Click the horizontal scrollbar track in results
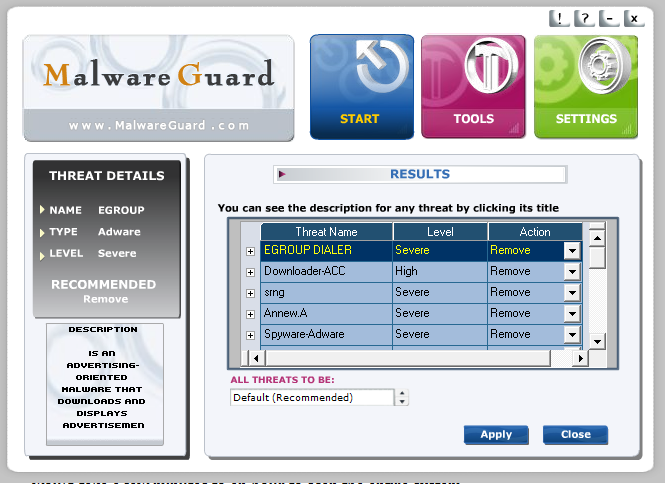This screenshot has width=665, height=484. tap(408, 358)
